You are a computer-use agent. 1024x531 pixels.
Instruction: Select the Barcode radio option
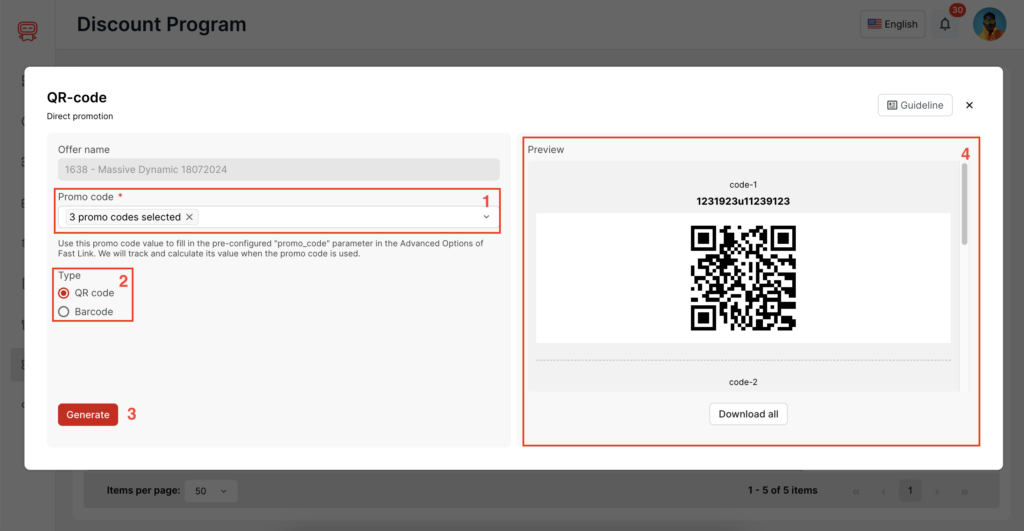coord(63,312)
